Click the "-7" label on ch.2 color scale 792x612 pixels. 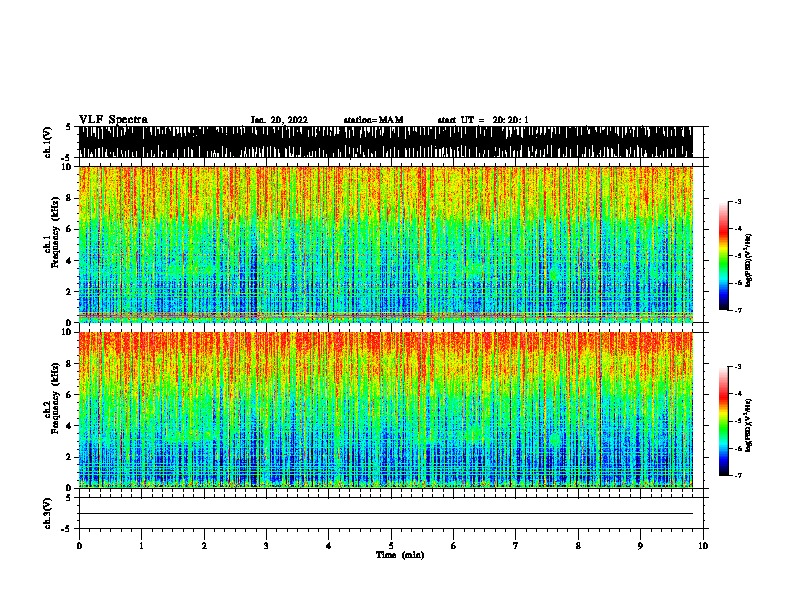(x=737, y=476)
